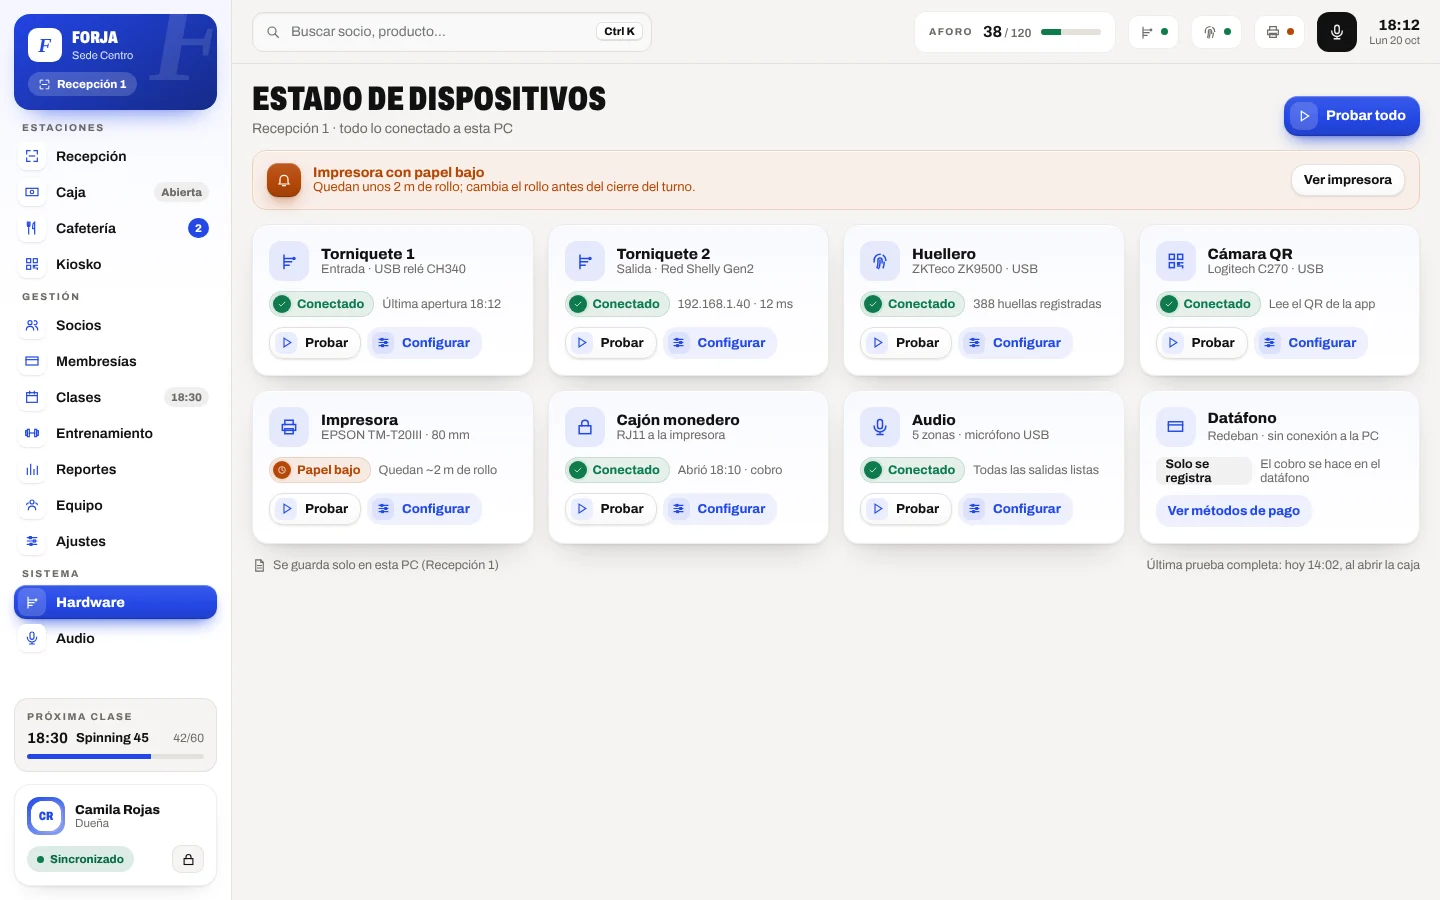The image size is (1440, 900).
Task: Click the Cajón monedero lock icon
Action: (585, 428)
